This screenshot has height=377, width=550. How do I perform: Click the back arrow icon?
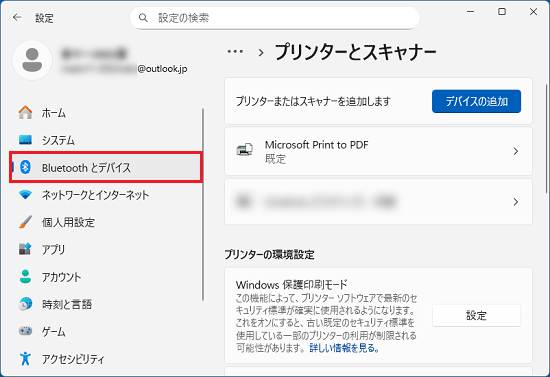(x=17, y=18)
